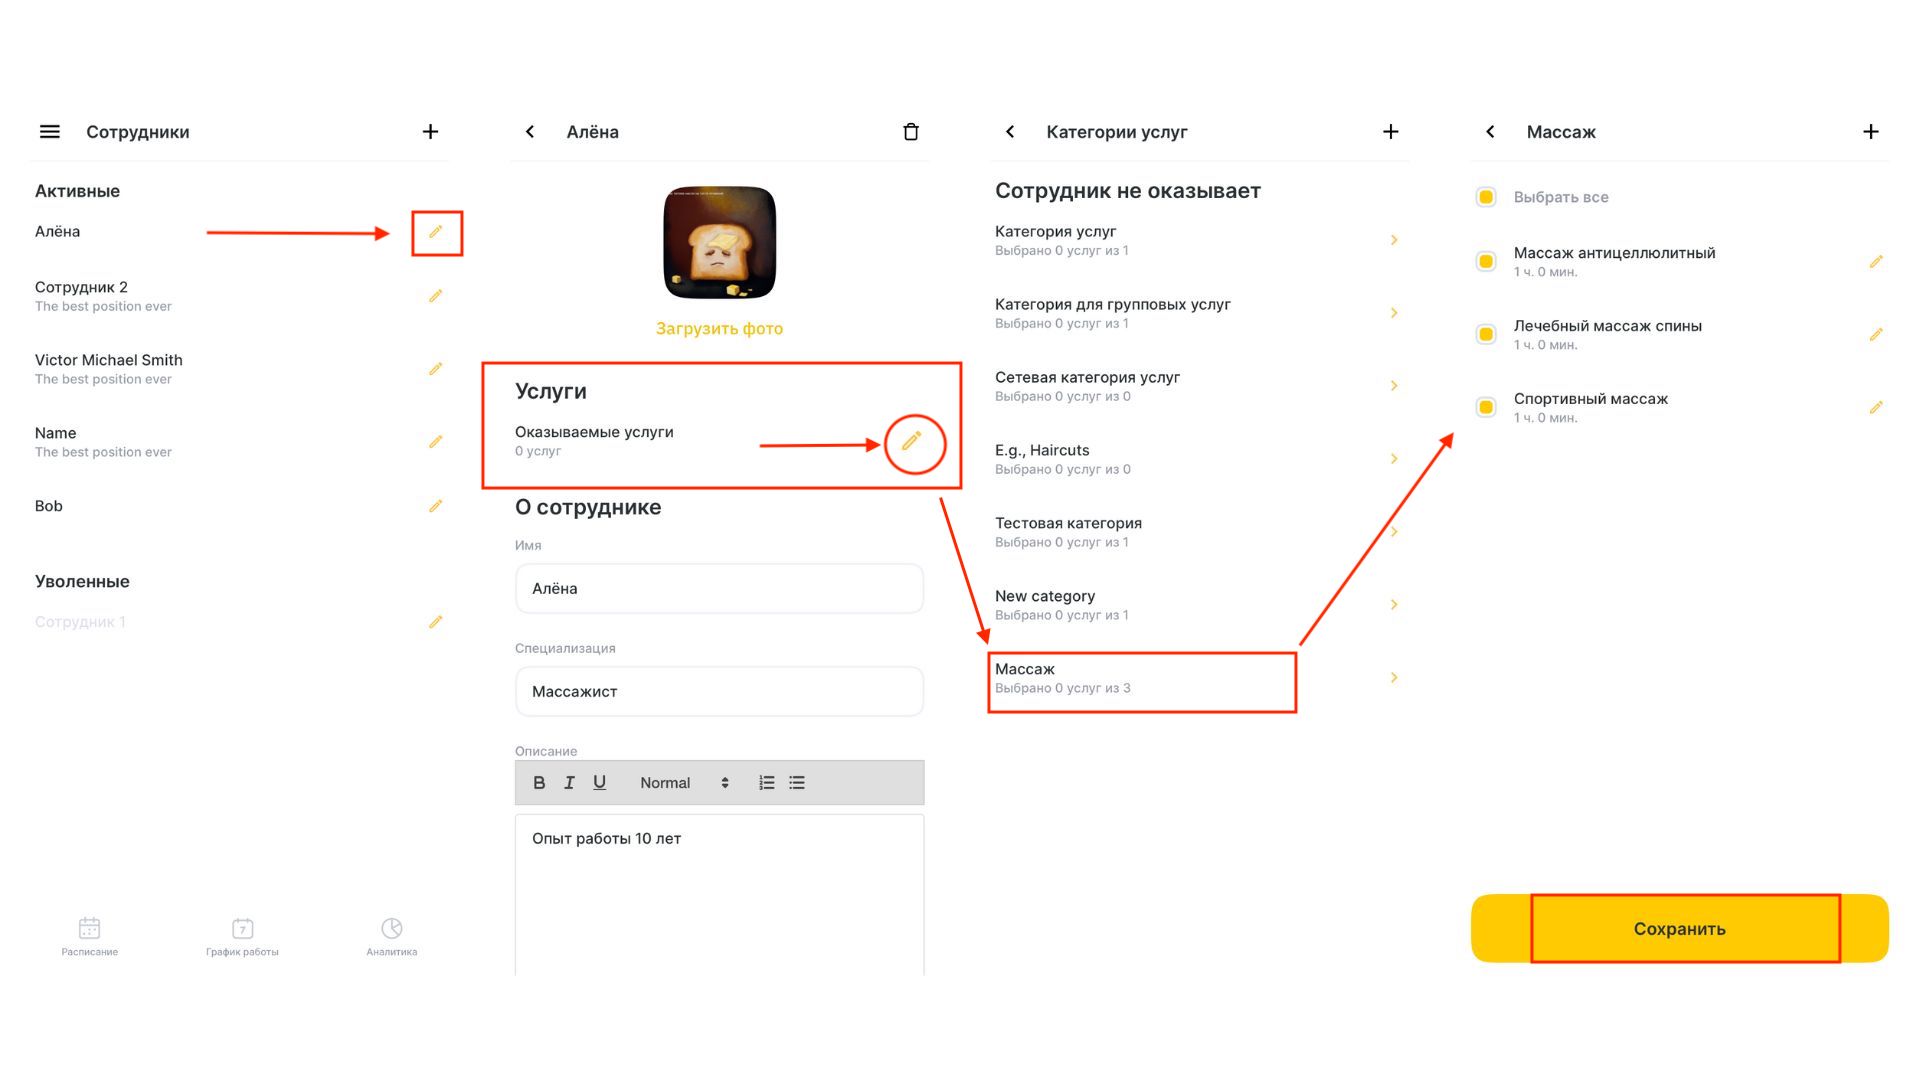Viewport: 1920px width, 1080px height.
Task: Click the back arrow in Категории услуг
Action: tap(1010, 131)
